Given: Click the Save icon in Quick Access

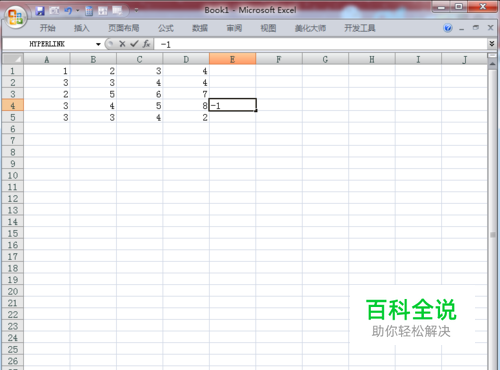Looking at the screenshot, I should pos(40,11).
